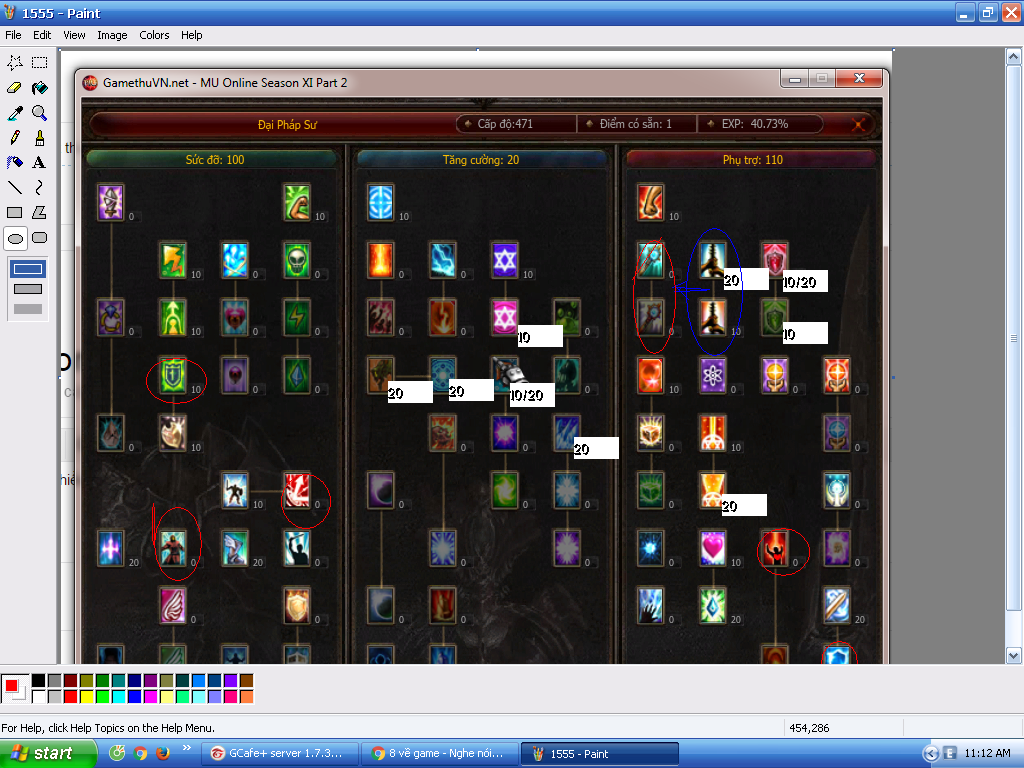This screenshot has width=1024, height=768.
Task: Click the vertical scrollbar up arrow
Action: click(1014, 57)
